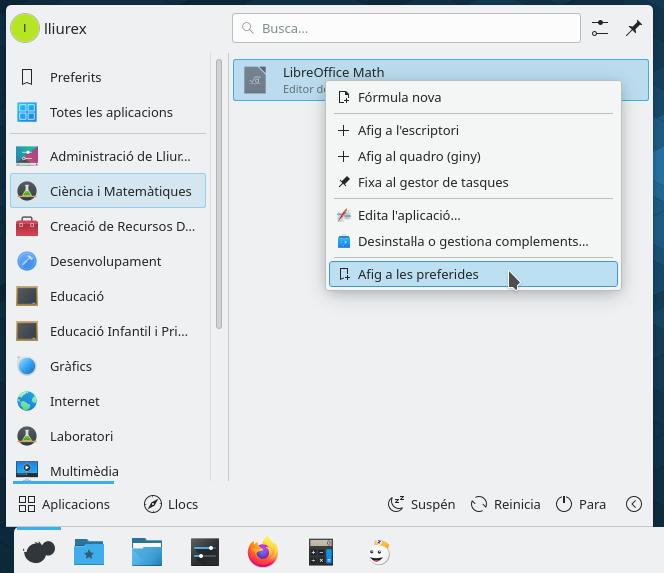Open the calculator from the taskbar

pyautogui.click(x=320, y=551)
